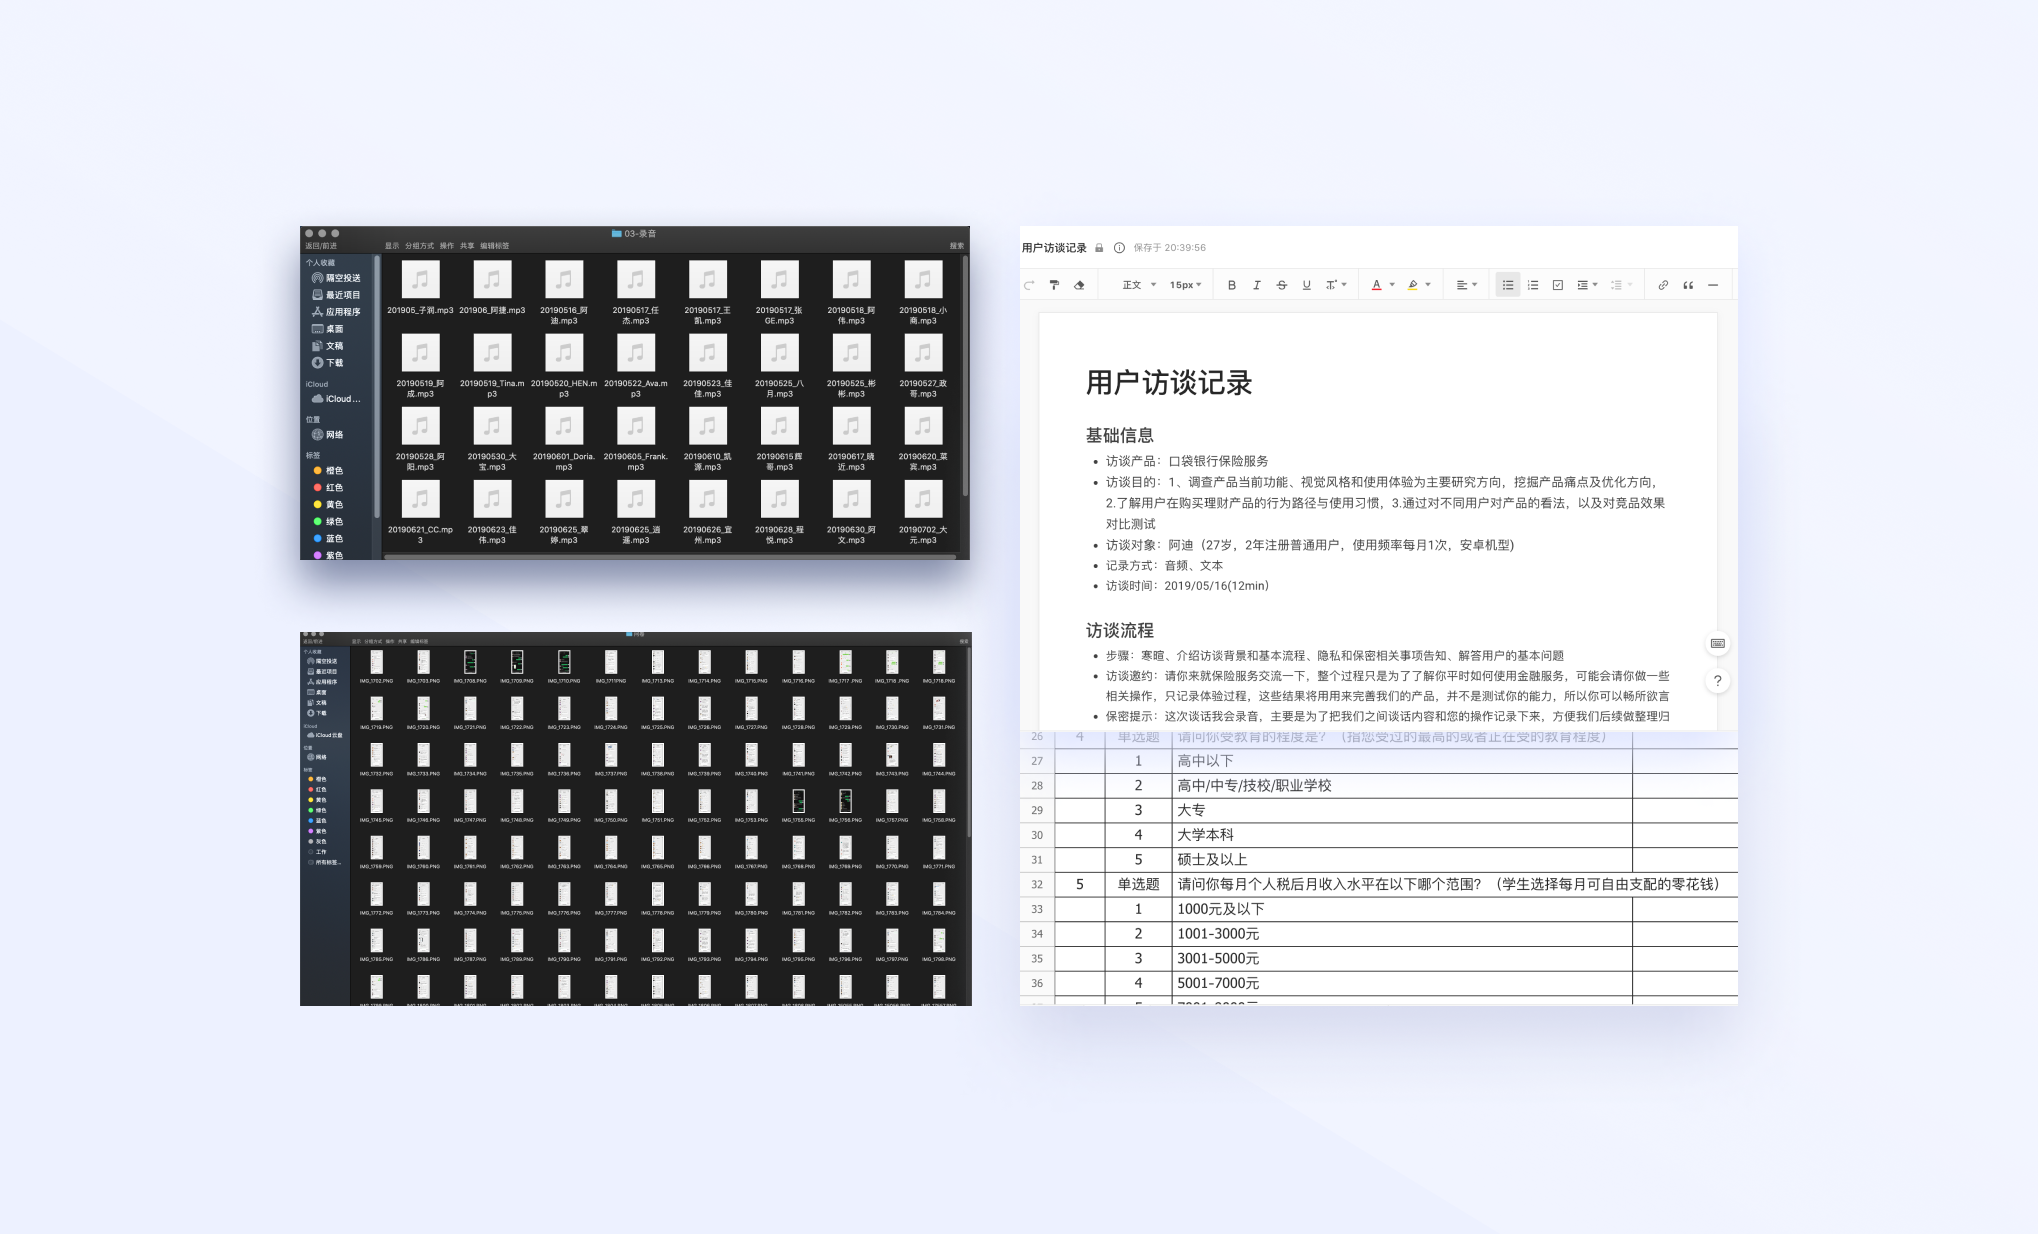Select file 20190519_Tina.mp3
The height and width of the screenshot is (1234, 2038).
point(492,361)
